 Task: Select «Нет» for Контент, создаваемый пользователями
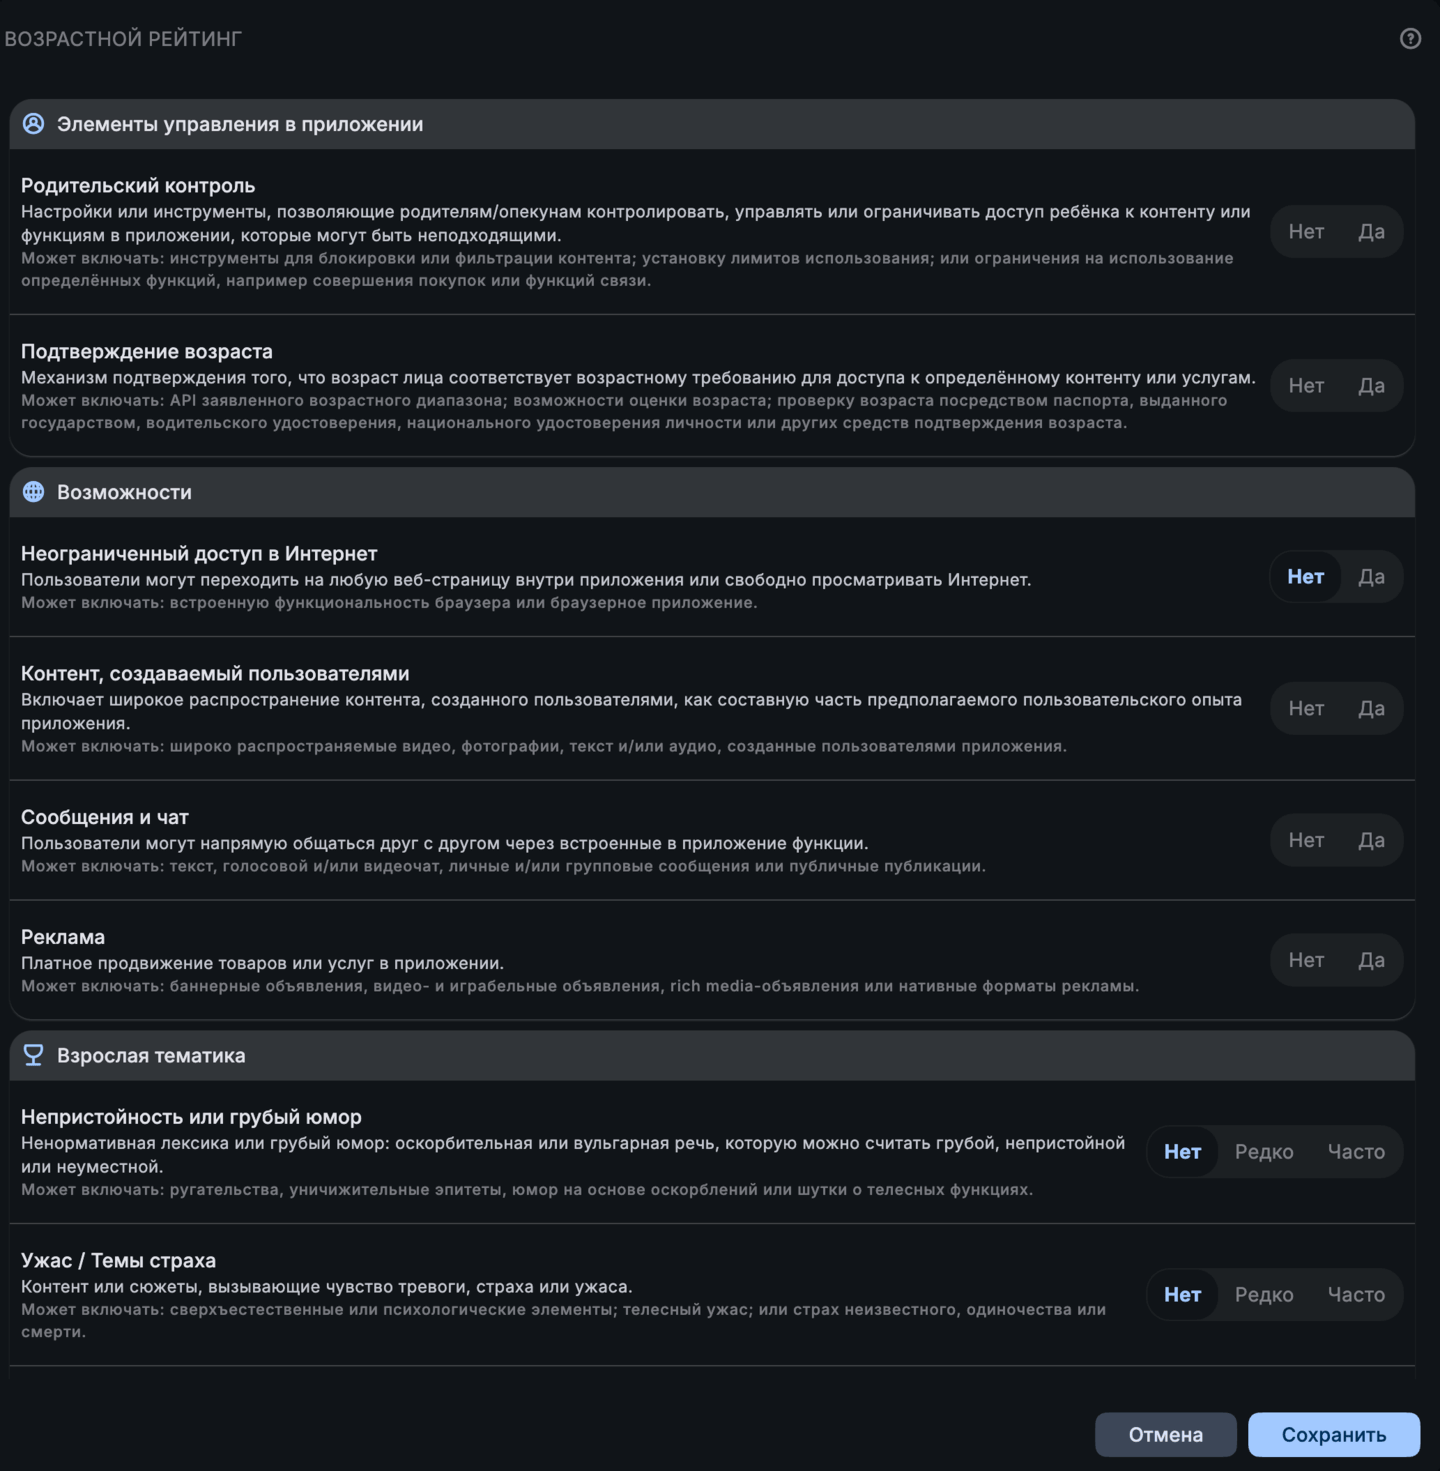[x=1305, y=708]
